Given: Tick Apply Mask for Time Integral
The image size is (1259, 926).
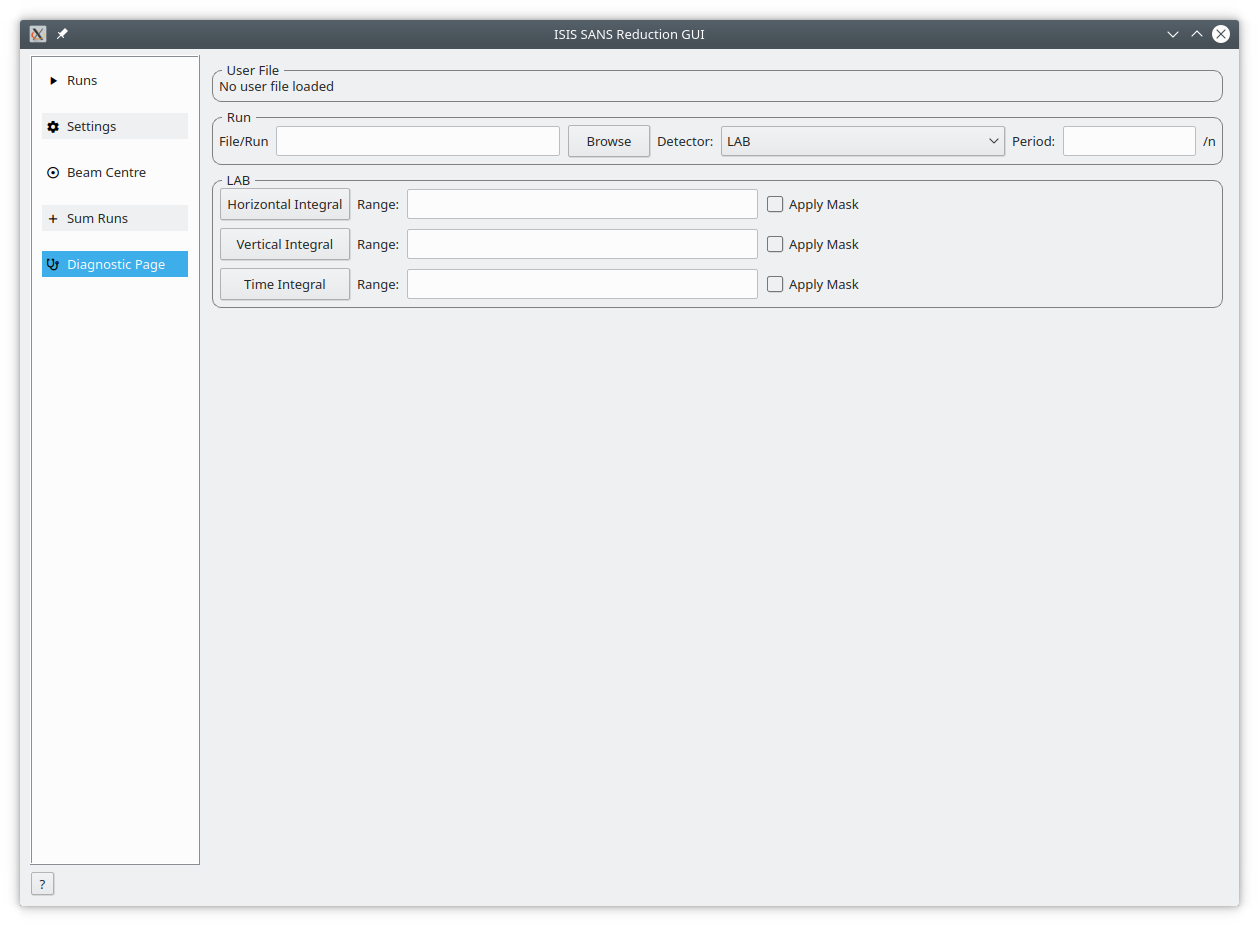Looking at the screenshot, I should pos(775,284).
